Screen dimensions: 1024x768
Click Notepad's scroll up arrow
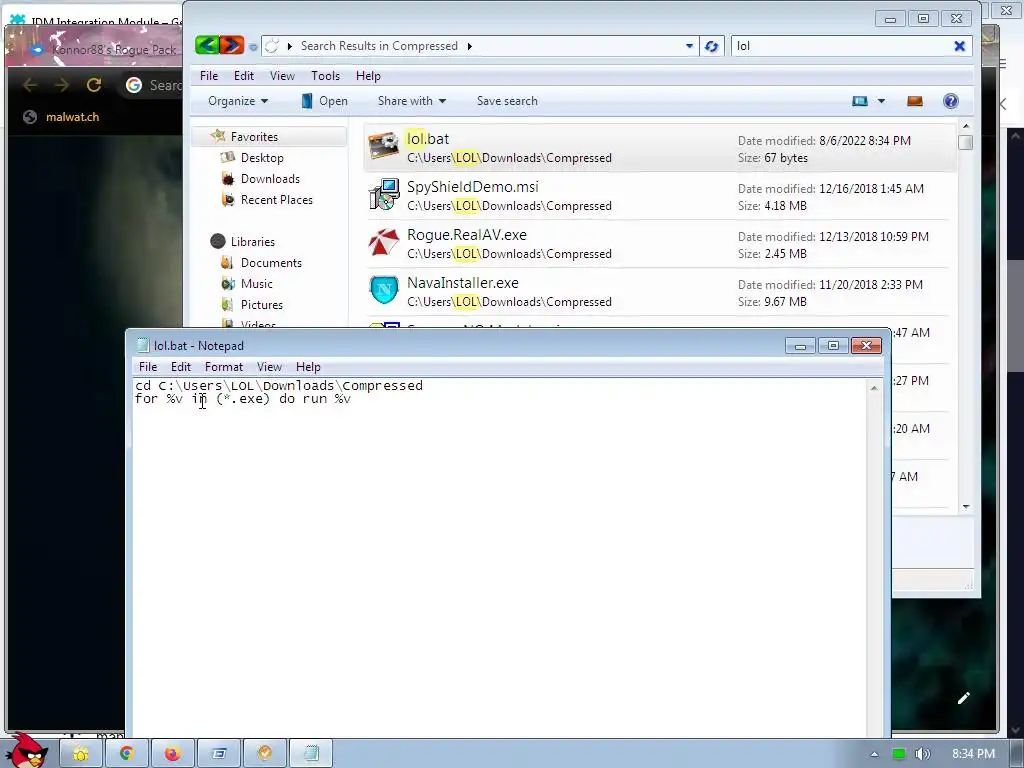click(874, 388)
